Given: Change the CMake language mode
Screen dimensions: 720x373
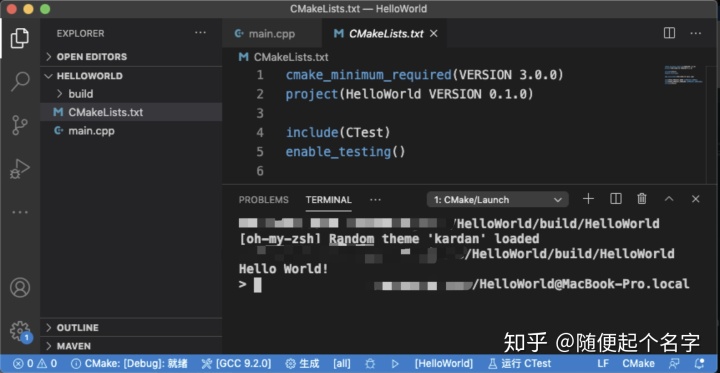Looking at the screenshot, I should pos(638,363).
